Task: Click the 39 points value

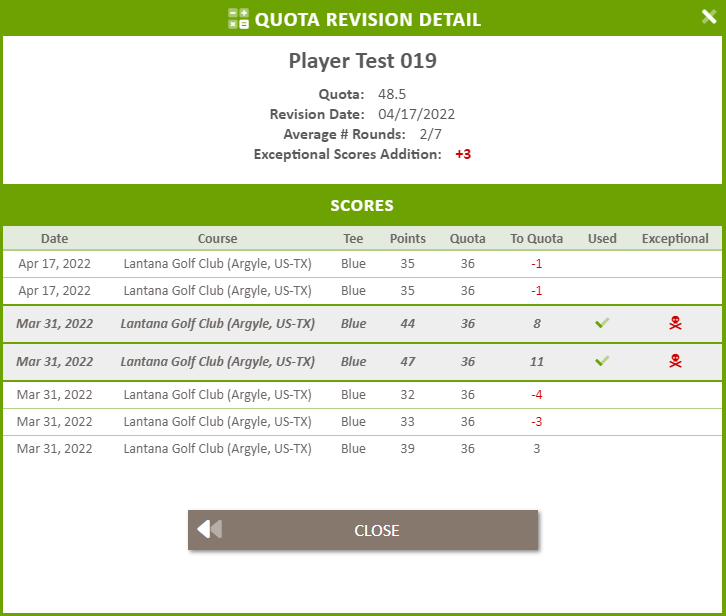Action: (x=407, y=448)
